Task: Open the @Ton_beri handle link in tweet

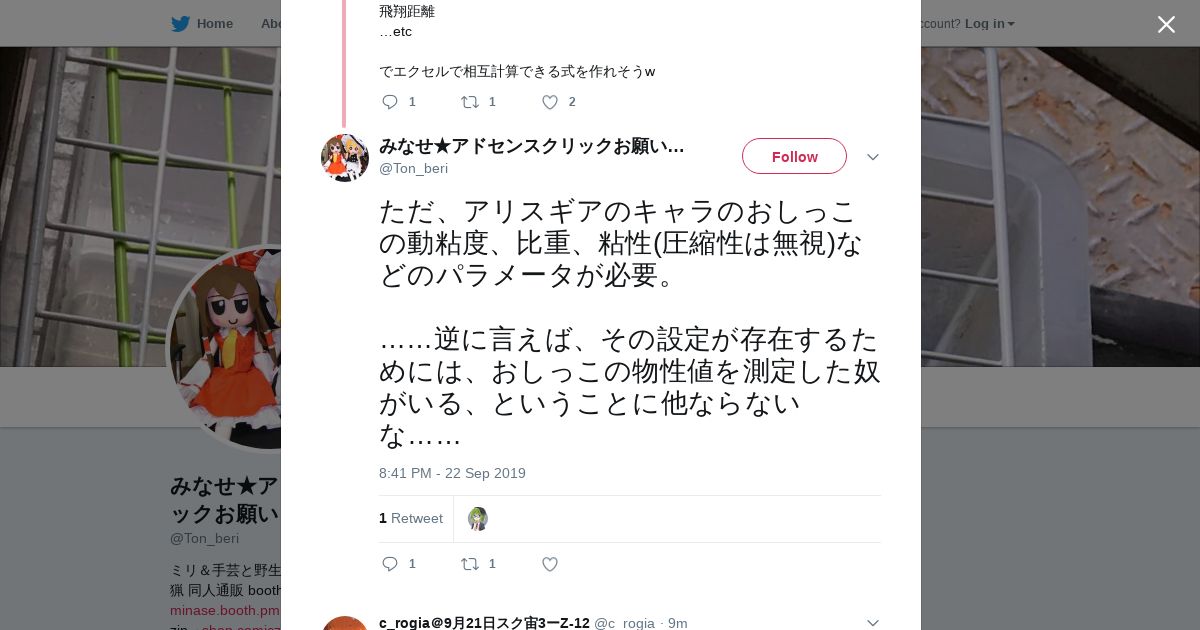Action: (413, 168)
